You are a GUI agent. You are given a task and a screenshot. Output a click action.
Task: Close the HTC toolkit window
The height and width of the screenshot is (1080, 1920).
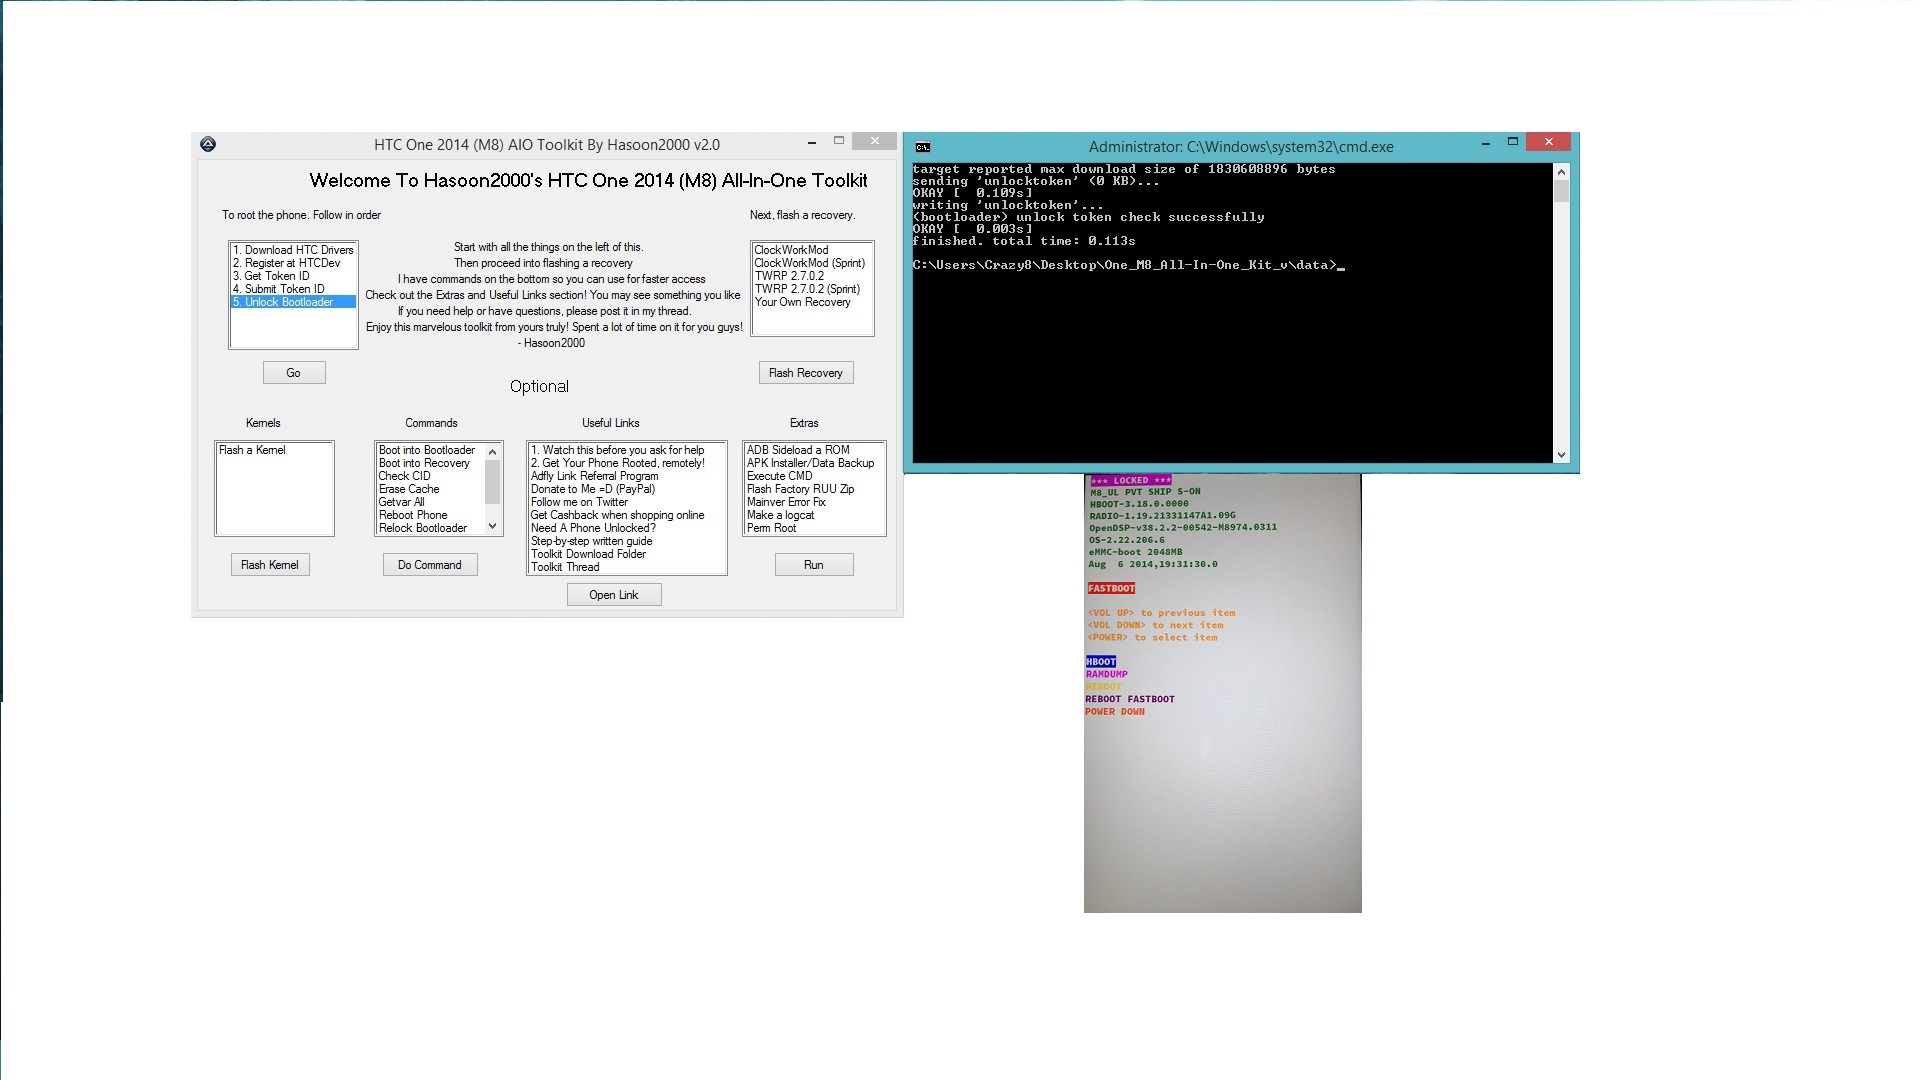point(875,141)
